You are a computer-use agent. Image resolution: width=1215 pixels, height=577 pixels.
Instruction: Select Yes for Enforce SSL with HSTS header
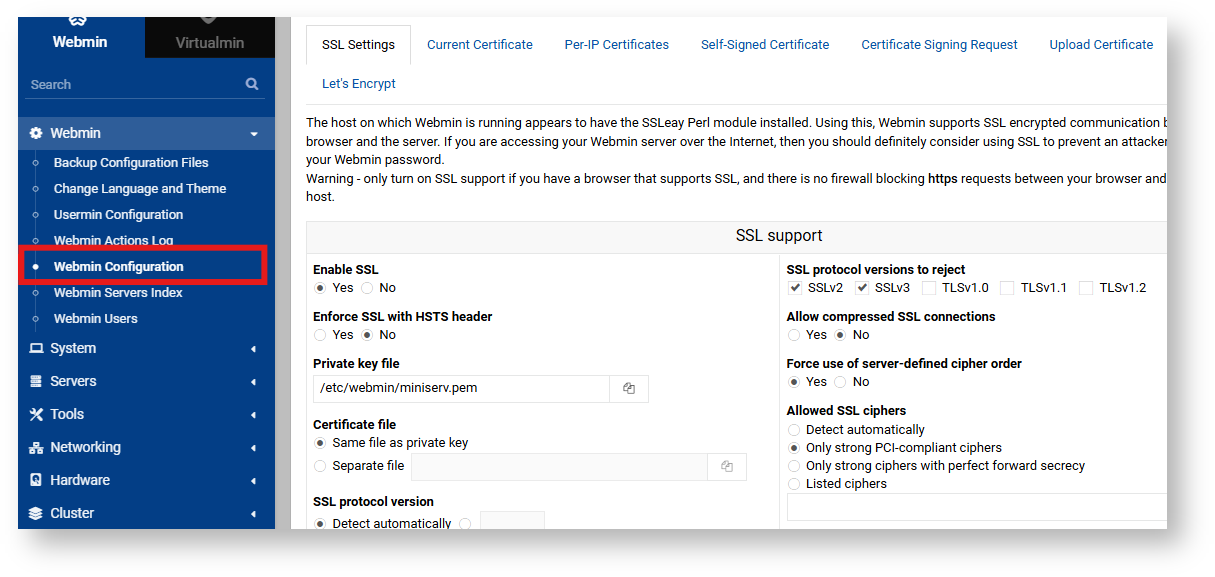pyautogui.click(x=320, y=335)
